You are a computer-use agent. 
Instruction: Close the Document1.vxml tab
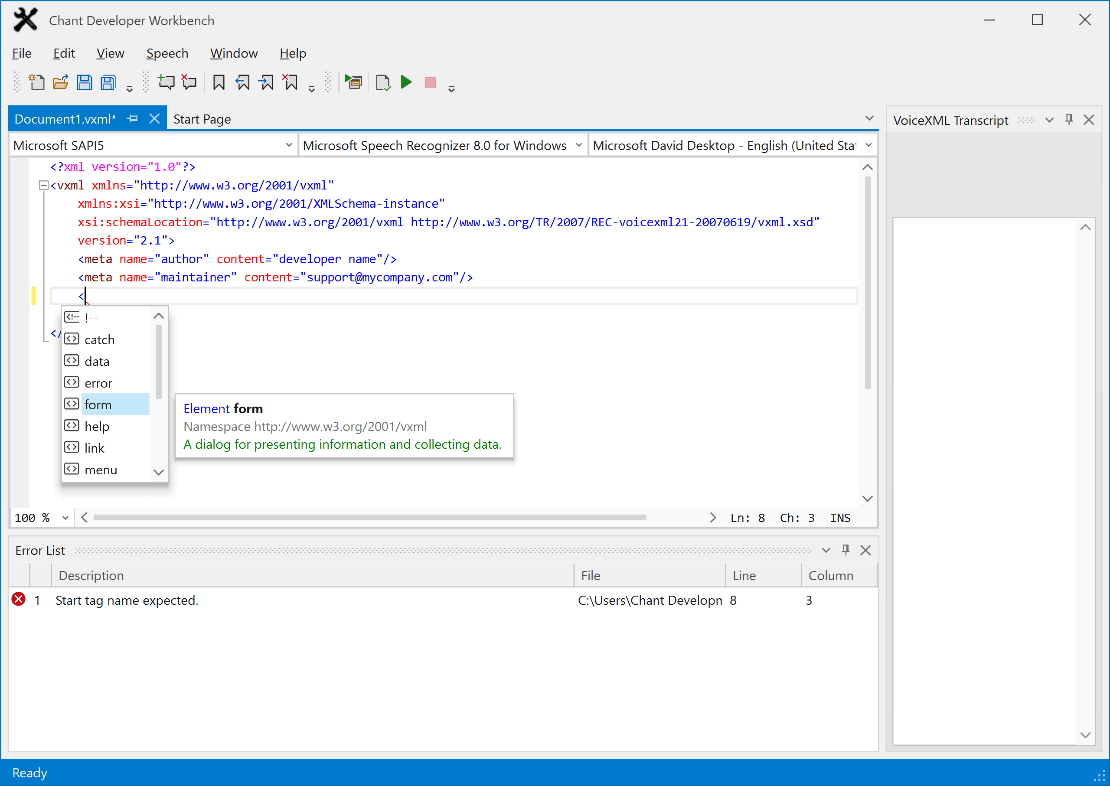(x=154, y=119)
